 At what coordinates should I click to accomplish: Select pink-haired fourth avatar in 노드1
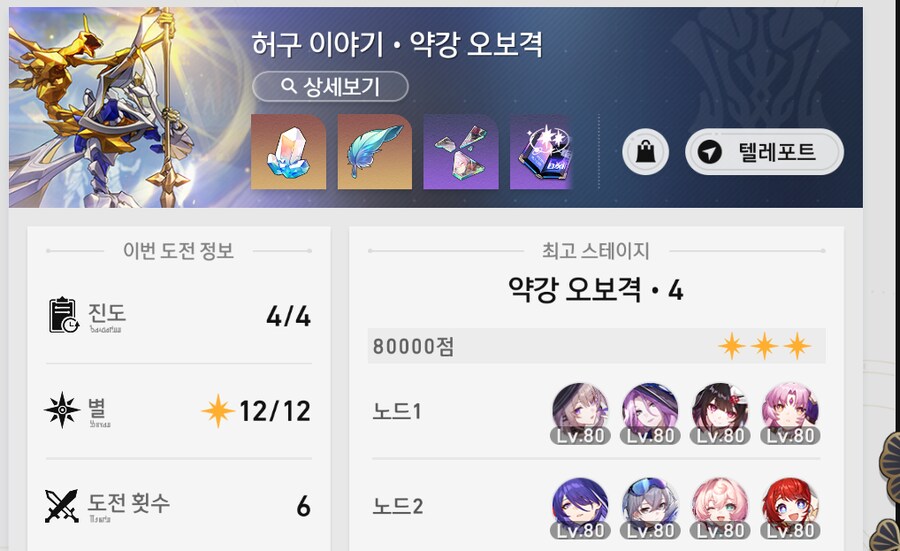(790, 414)
